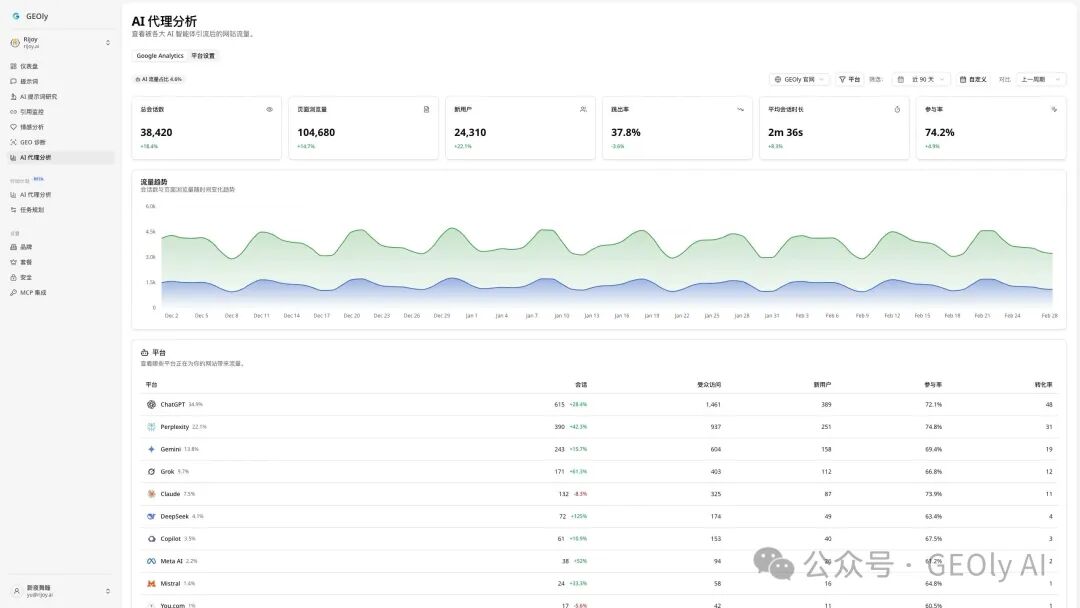The height and width of the screenshot is (608, 1080).
Task: Click the AI 流量占比 4.6% badge
Action: 158,79
